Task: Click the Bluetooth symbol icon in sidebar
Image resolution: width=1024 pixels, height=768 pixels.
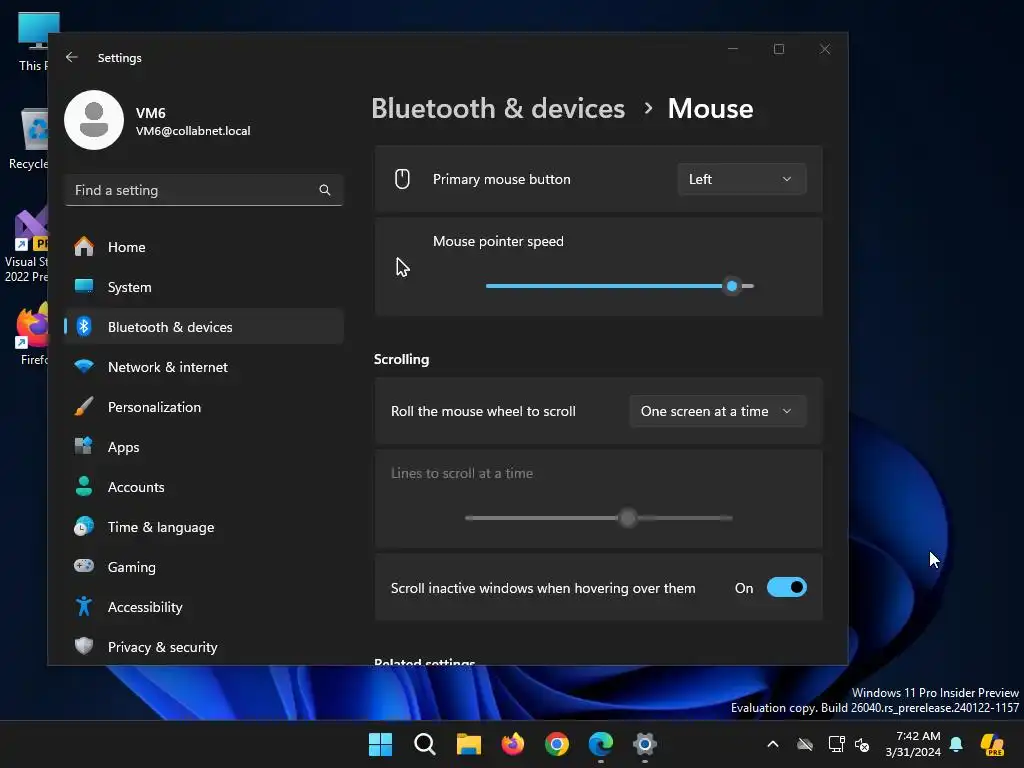Action: click(x=84, y=327)
